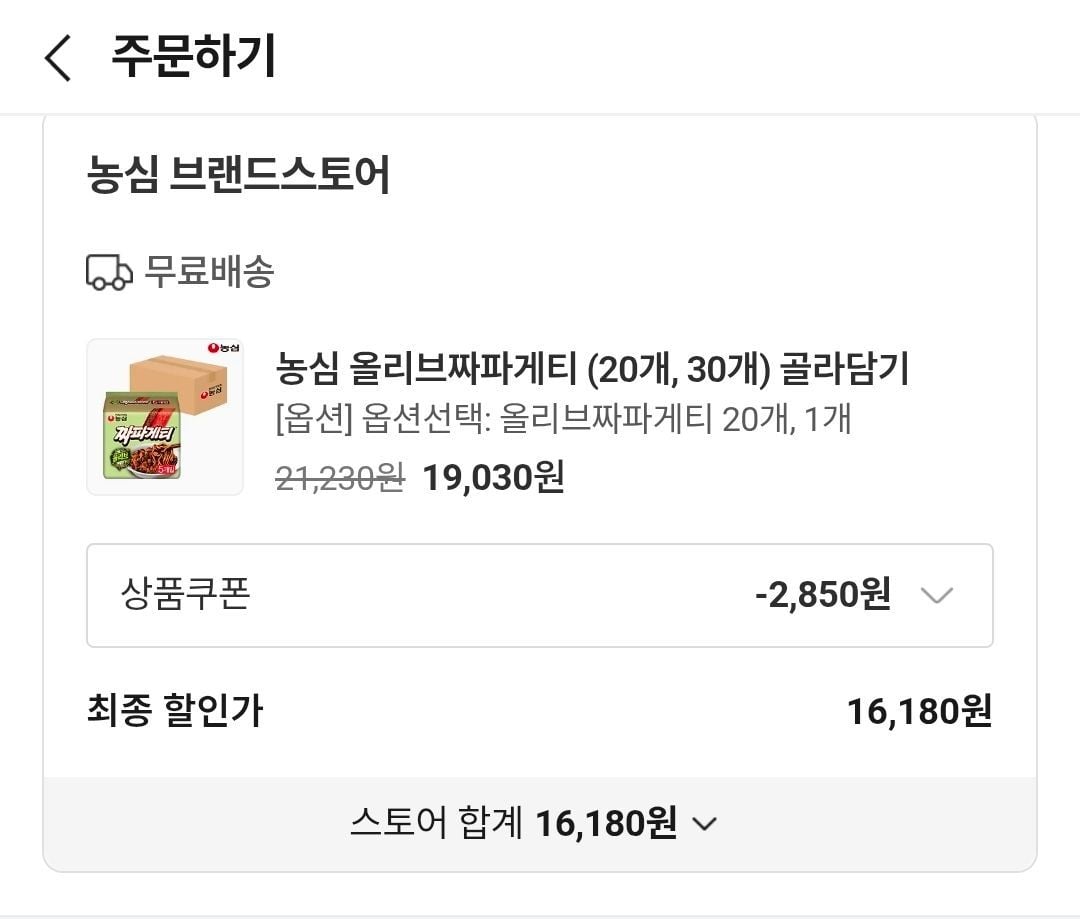Expand the 상품쿠폰 chevron arrow
Screen dimensions: 1080x919
tap(937, 595)
